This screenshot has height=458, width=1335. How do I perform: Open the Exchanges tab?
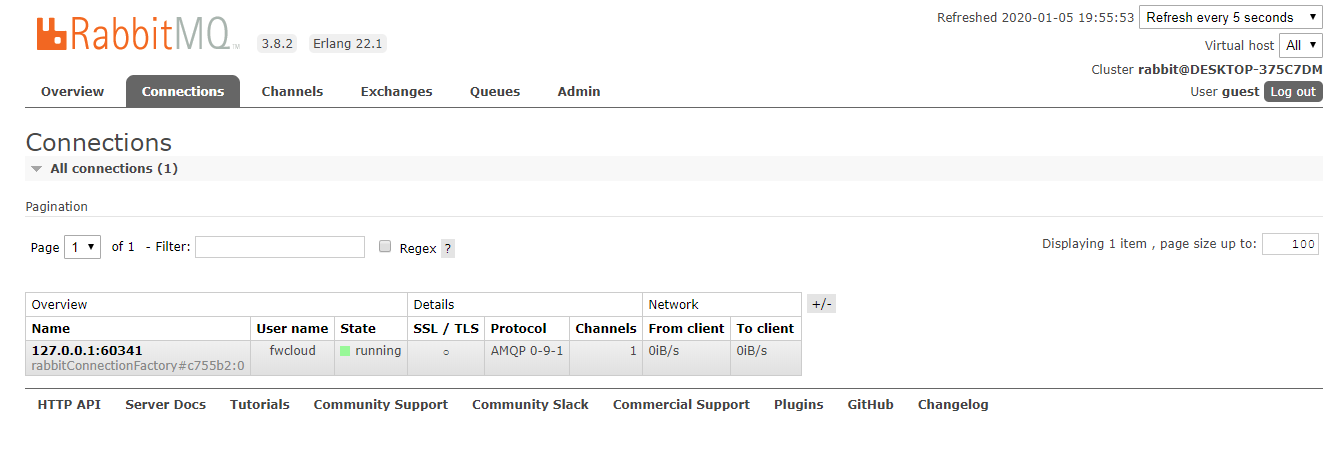coord(396,91)
